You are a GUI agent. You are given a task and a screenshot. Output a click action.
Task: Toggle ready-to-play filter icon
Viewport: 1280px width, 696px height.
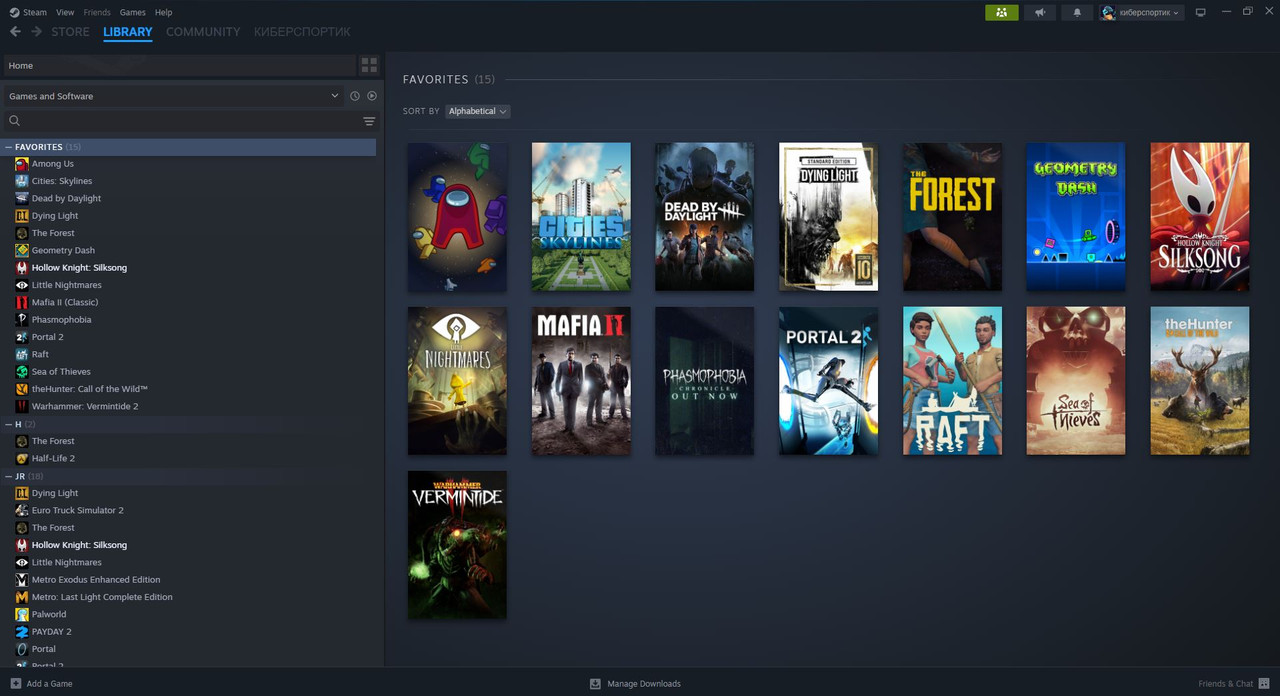372,96
